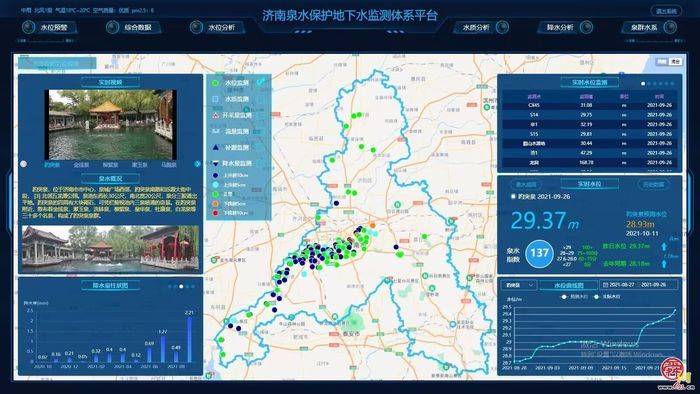Enable the 补源监测 layer checkbox
The height and width of the screenshot is (394, 700).
(x=261, y=147)
